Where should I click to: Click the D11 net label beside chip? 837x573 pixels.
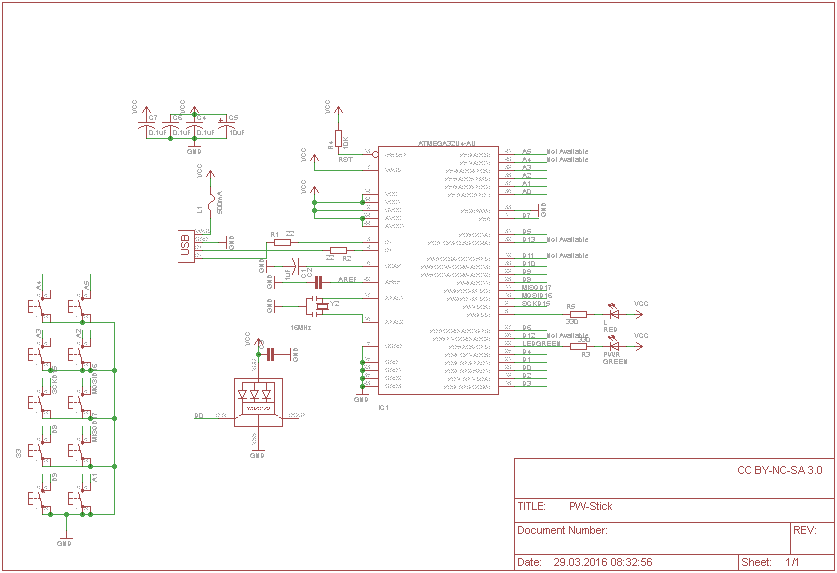528,255
